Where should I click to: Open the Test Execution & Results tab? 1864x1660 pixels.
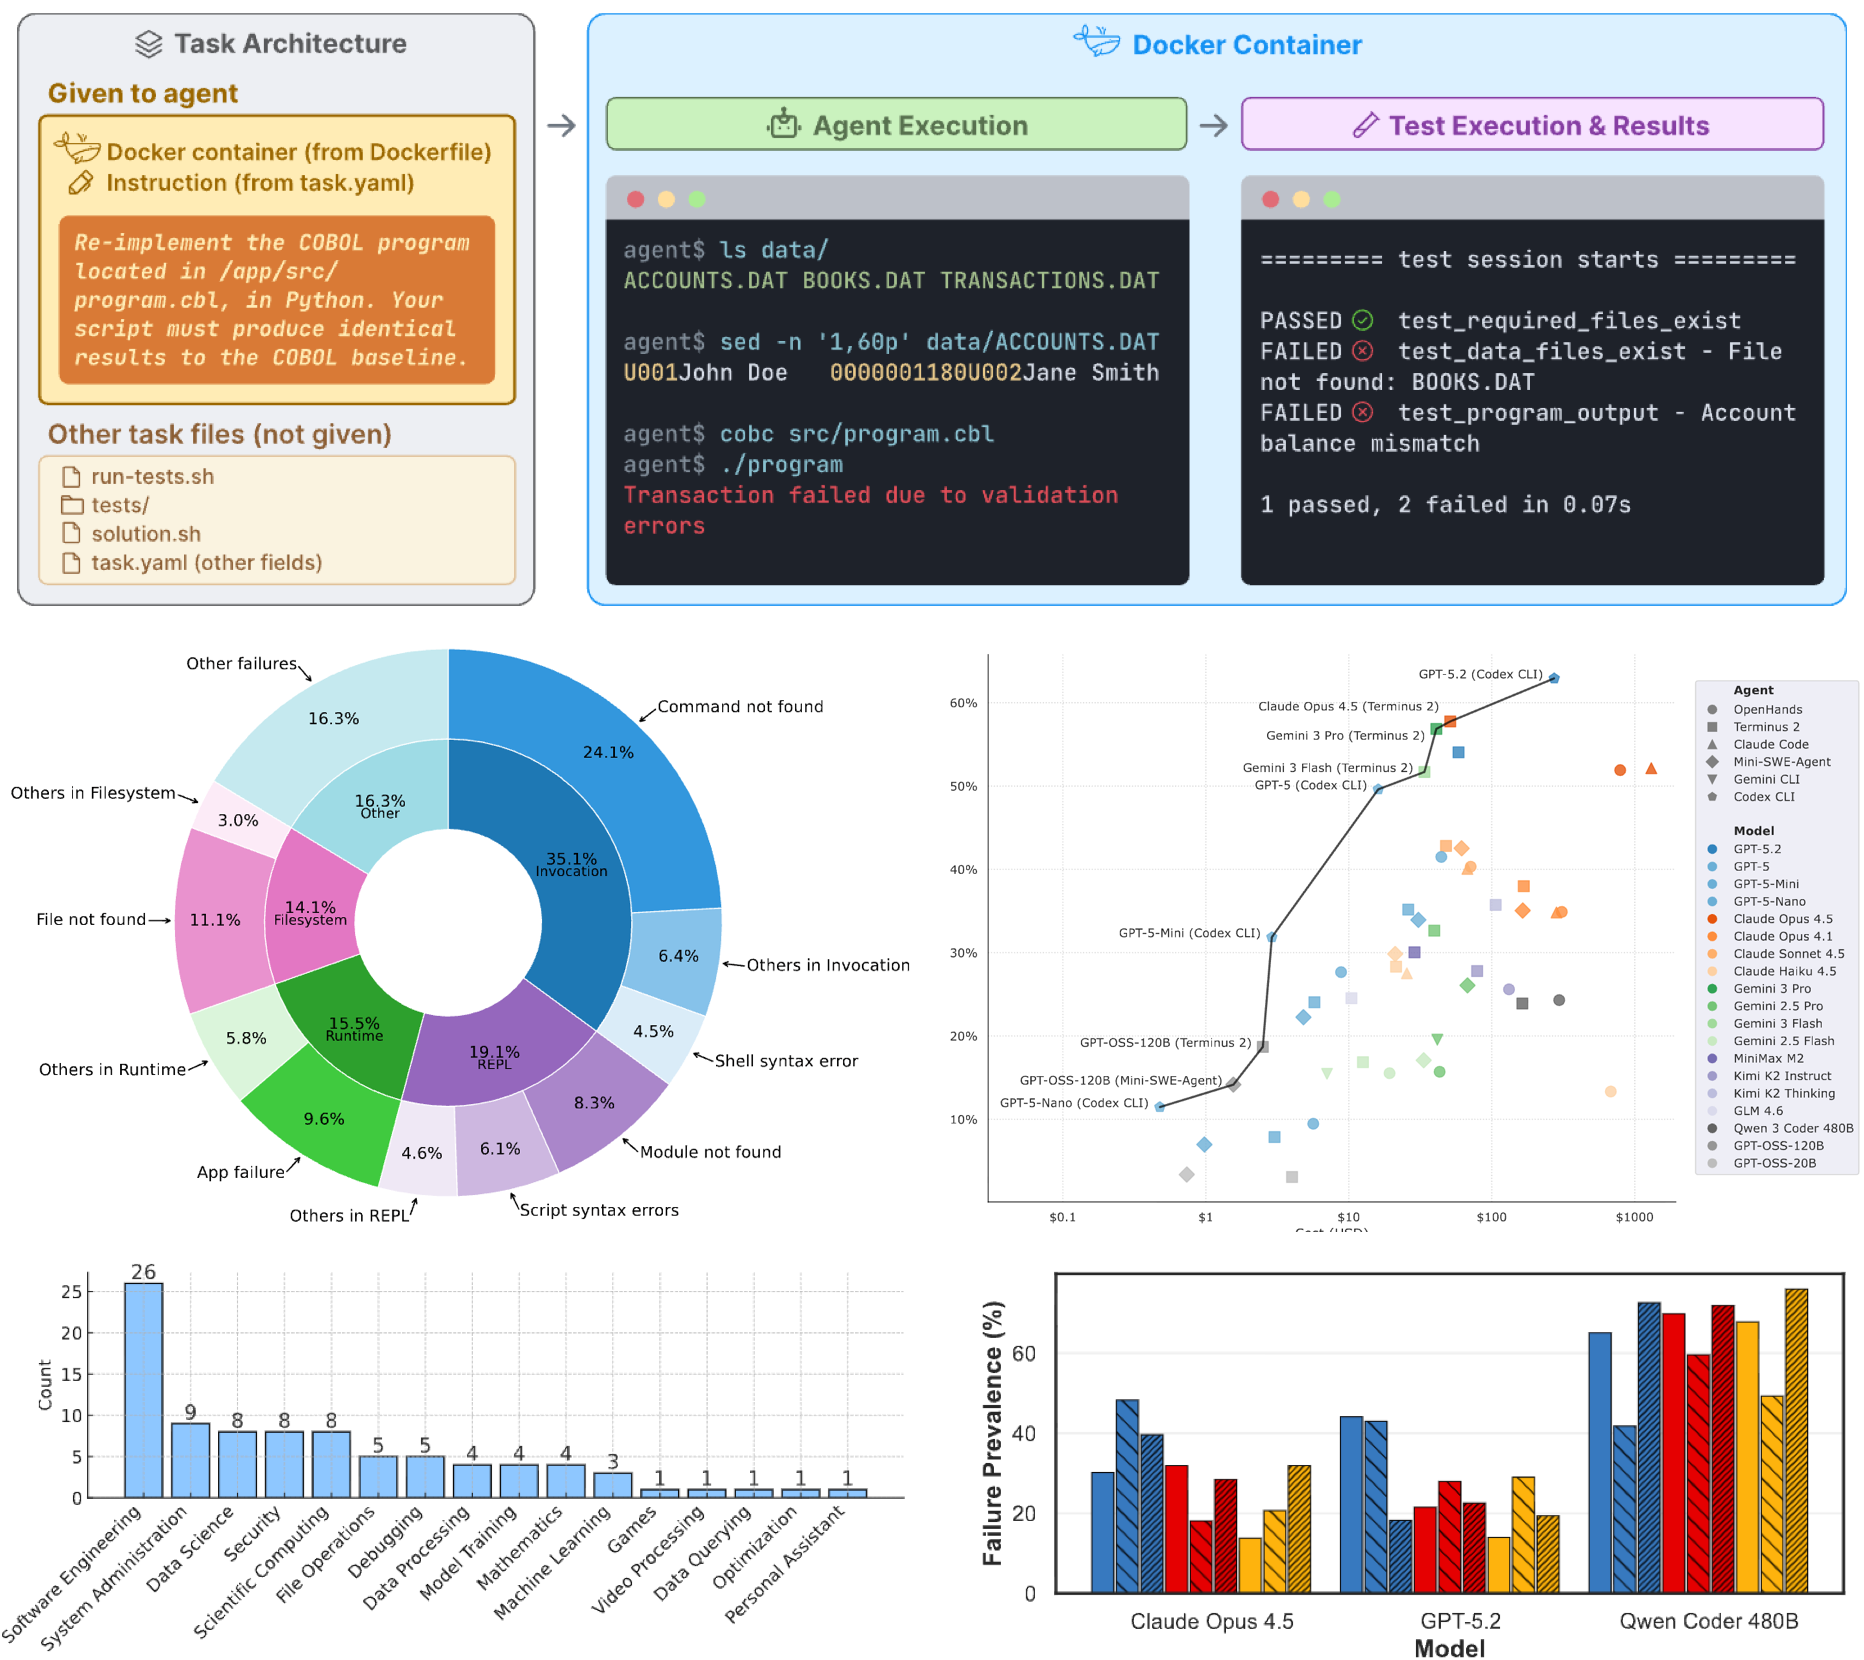tap(1531, 125)
